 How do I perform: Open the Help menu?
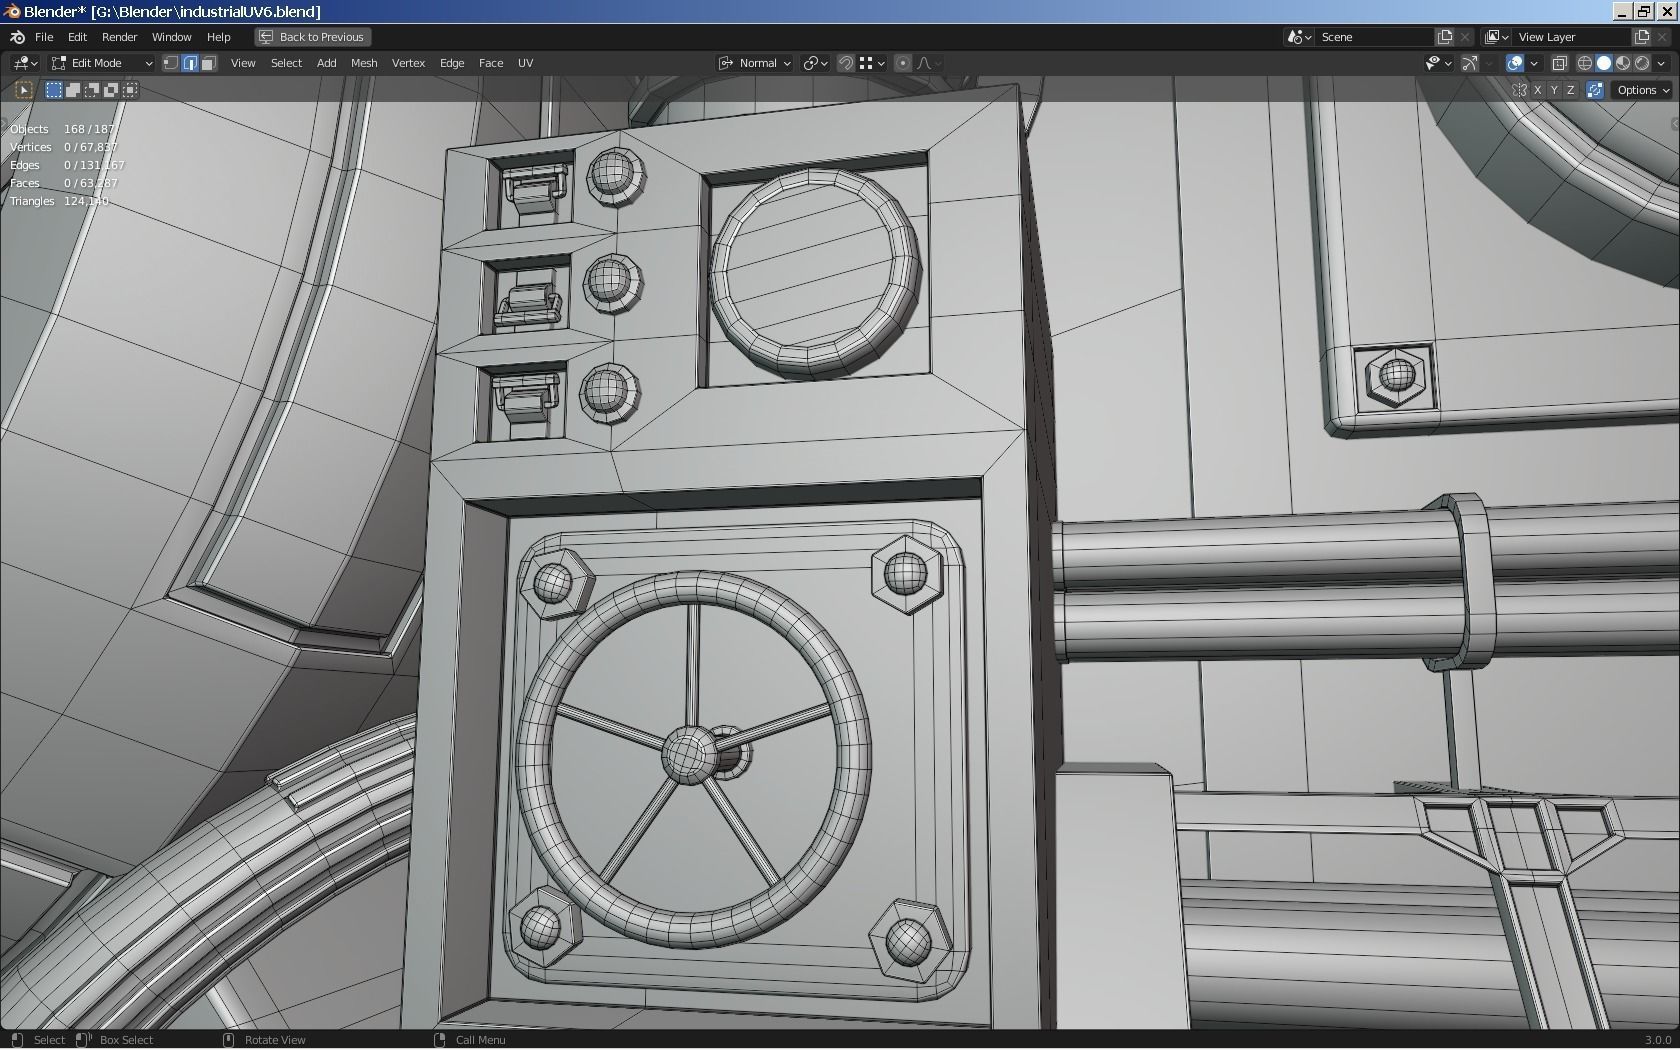click(x=218, y=37)
